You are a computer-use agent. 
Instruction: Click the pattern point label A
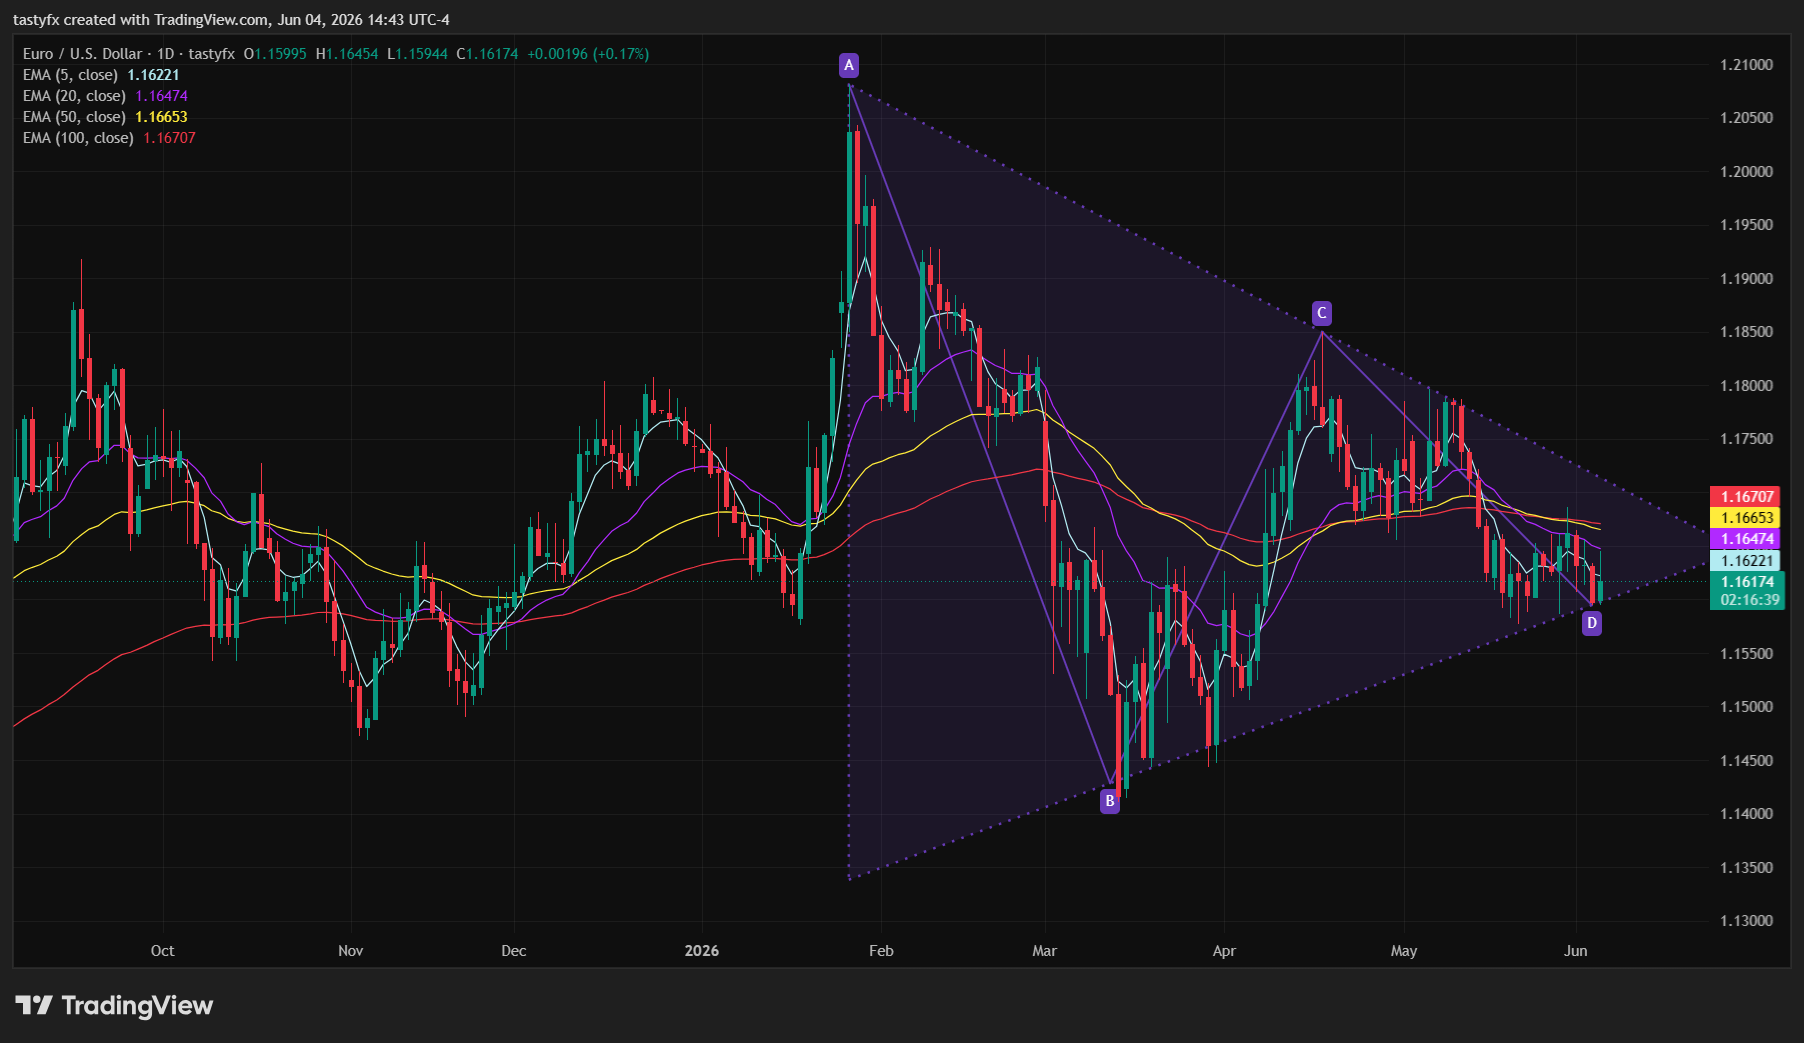tap(849, 66)
